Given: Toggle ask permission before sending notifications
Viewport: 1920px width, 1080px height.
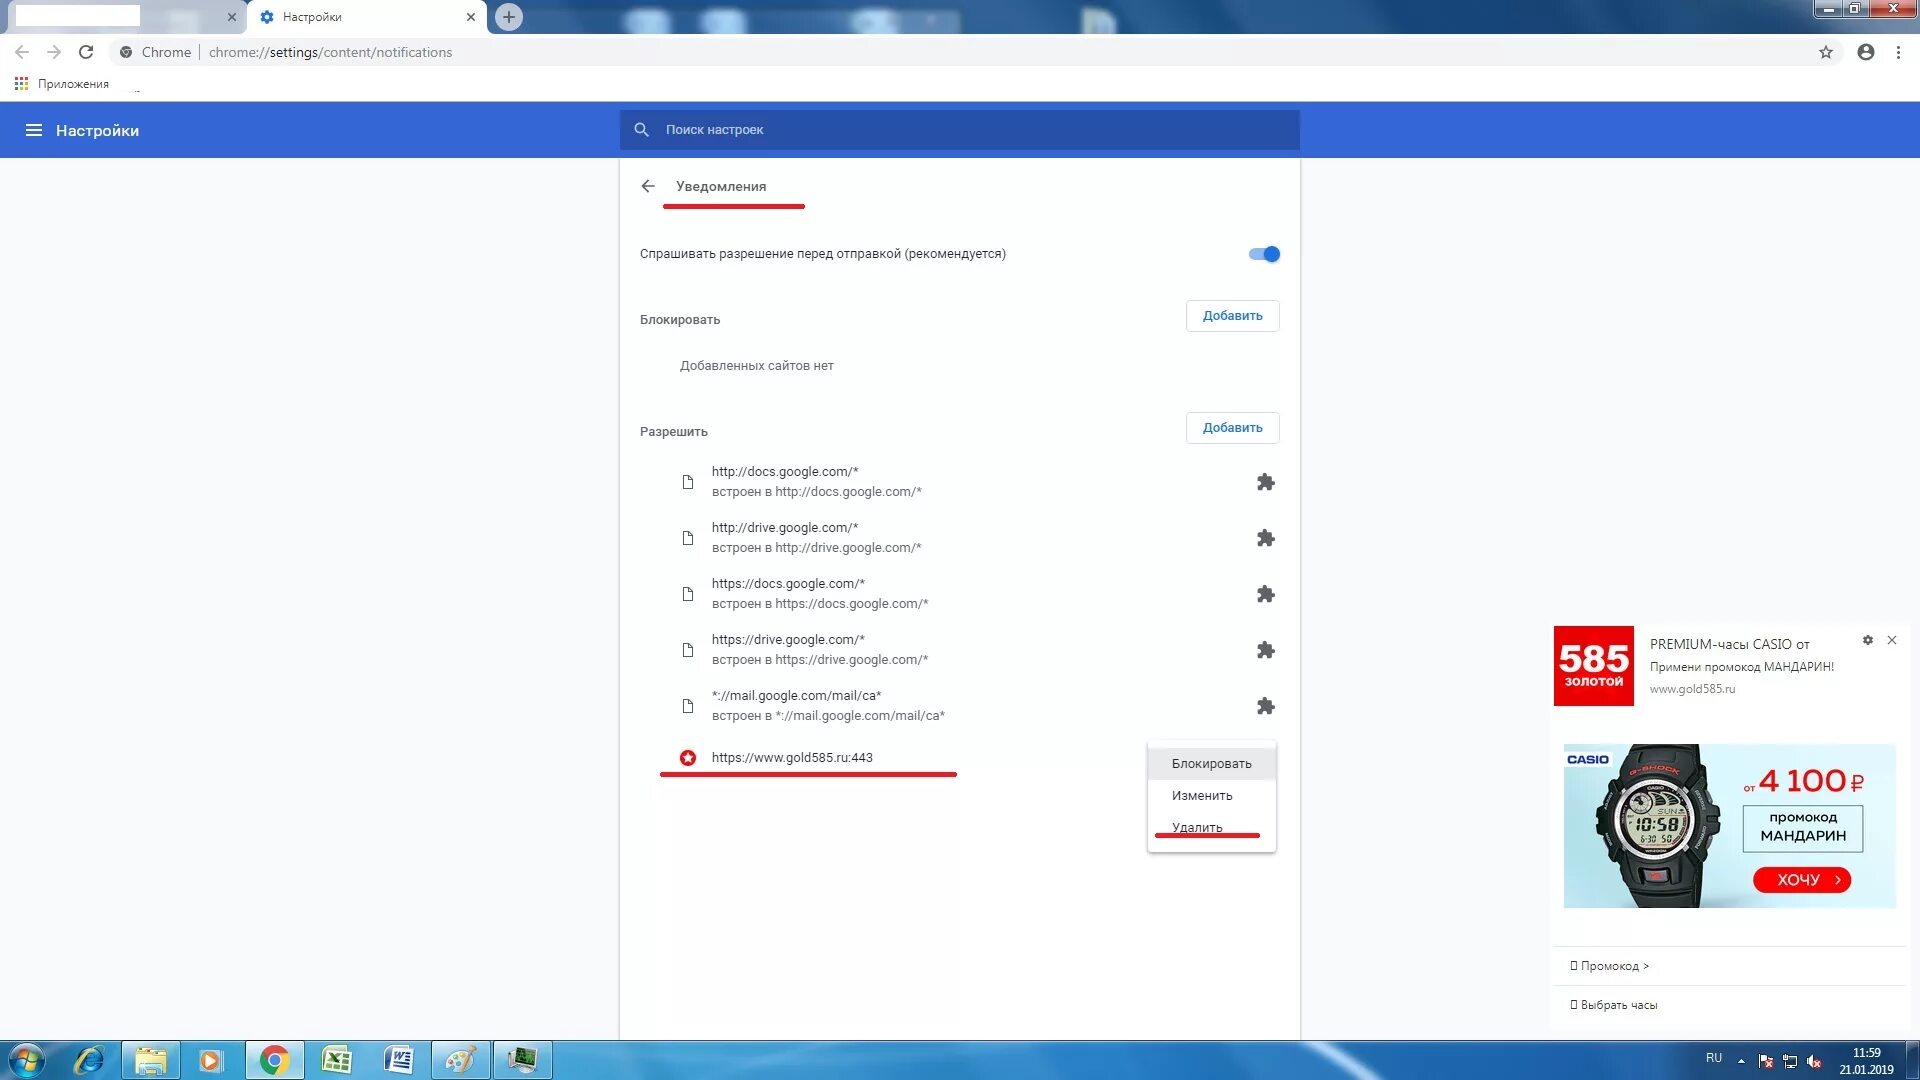Looking at the screenshot, I should tap(1262, 253).
